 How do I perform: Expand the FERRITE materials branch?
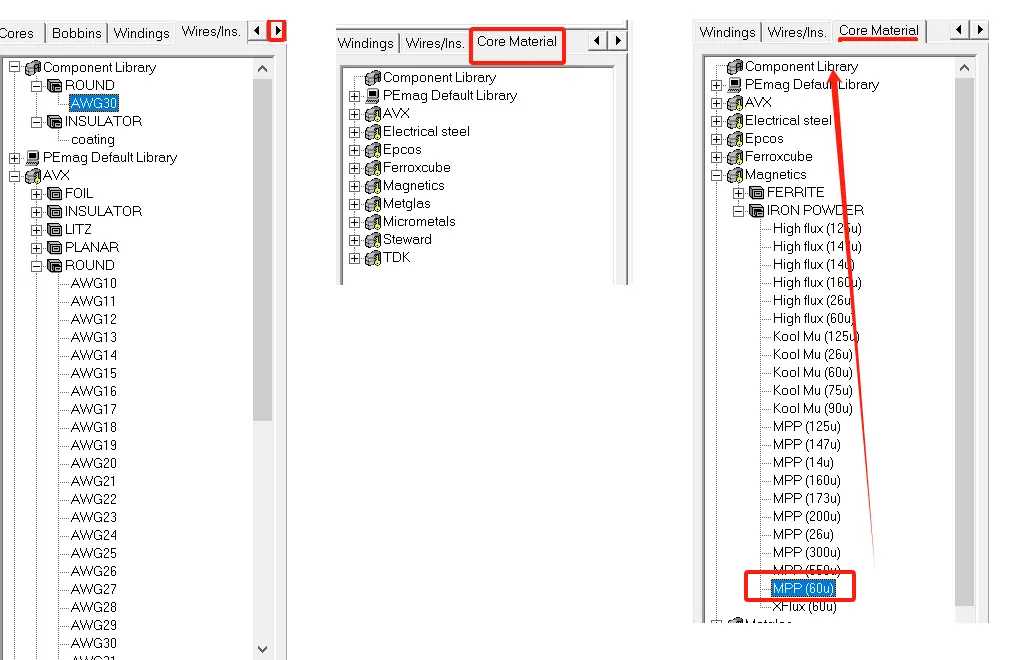click(x=738, y=193)
